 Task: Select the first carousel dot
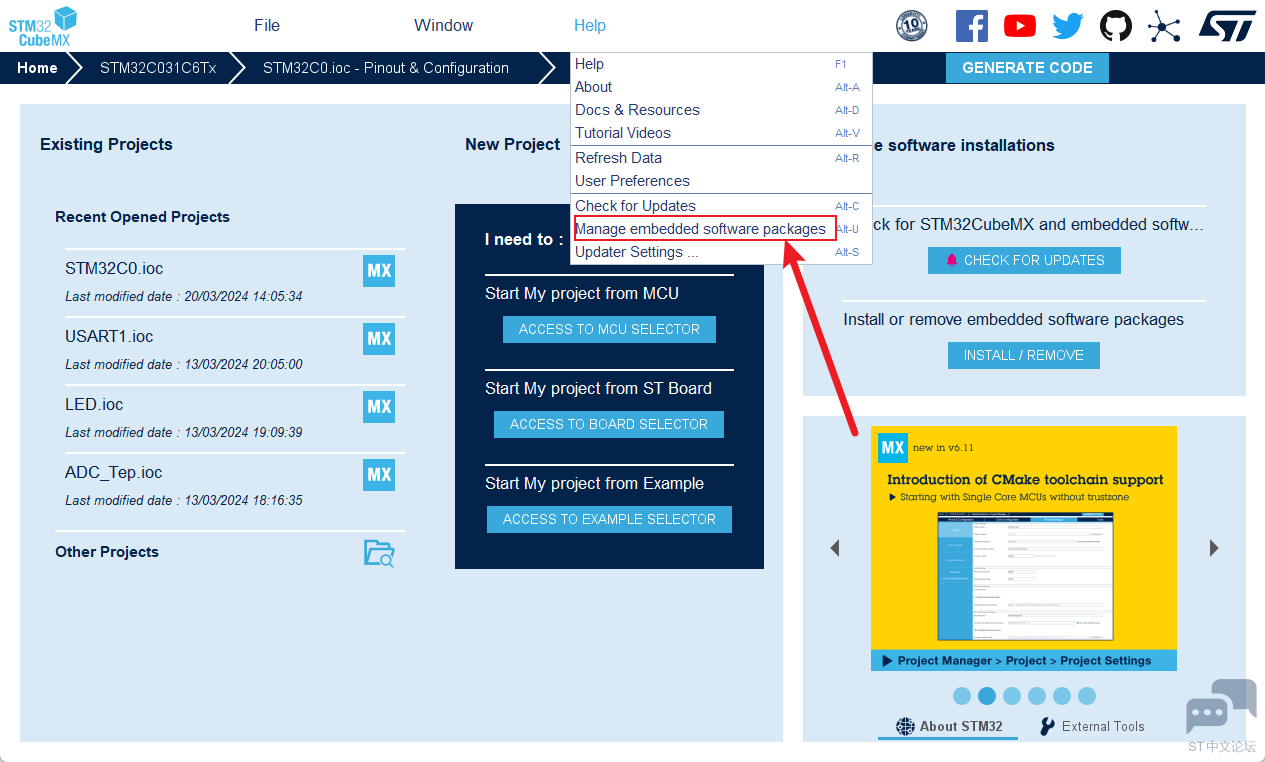click(962, 696)
